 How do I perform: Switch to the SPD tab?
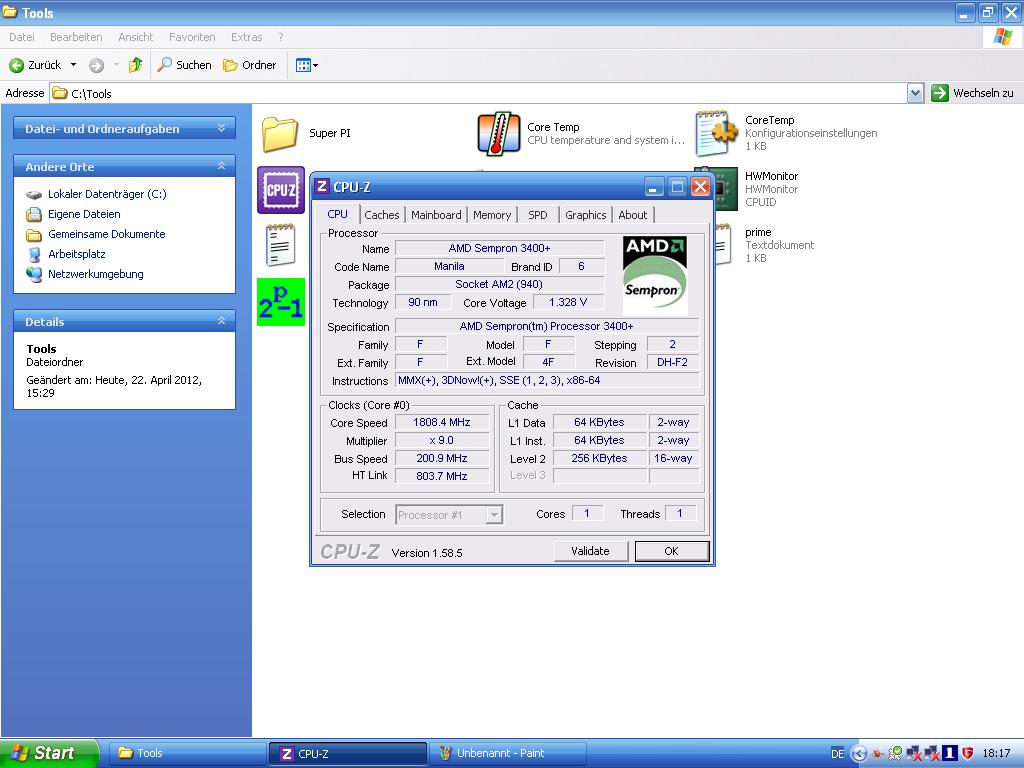click(x=537, y=215)
